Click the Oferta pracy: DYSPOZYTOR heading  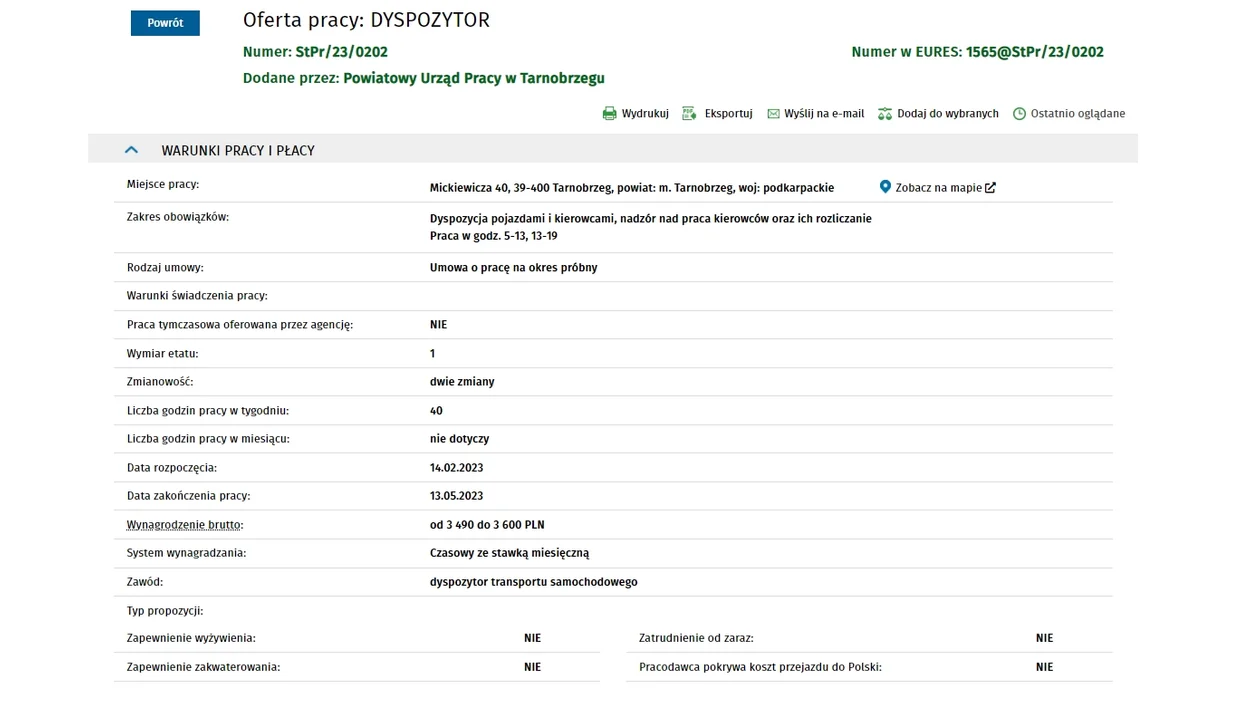click(366, 20)
